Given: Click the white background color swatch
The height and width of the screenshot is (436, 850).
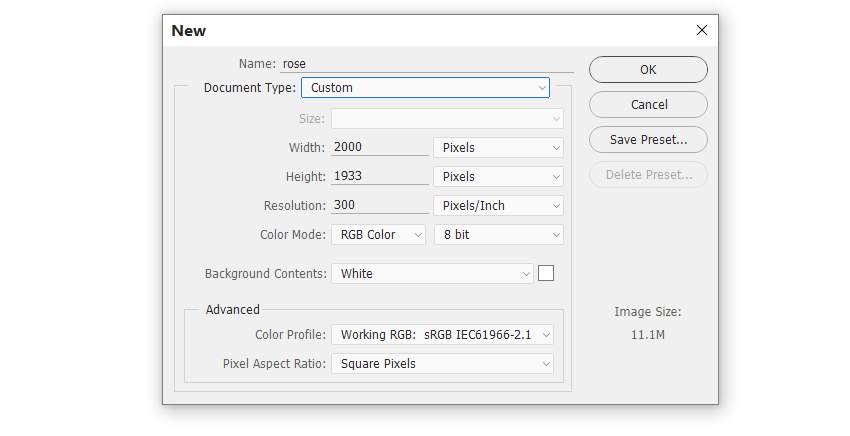Looking at the screenshot, I should tap(546, 273).
